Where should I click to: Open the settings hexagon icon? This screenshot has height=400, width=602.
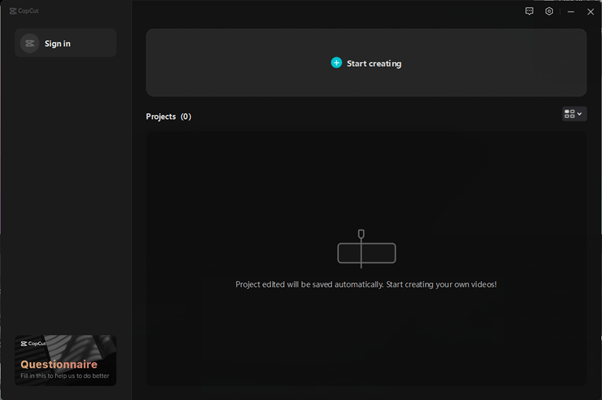point(549,11)
